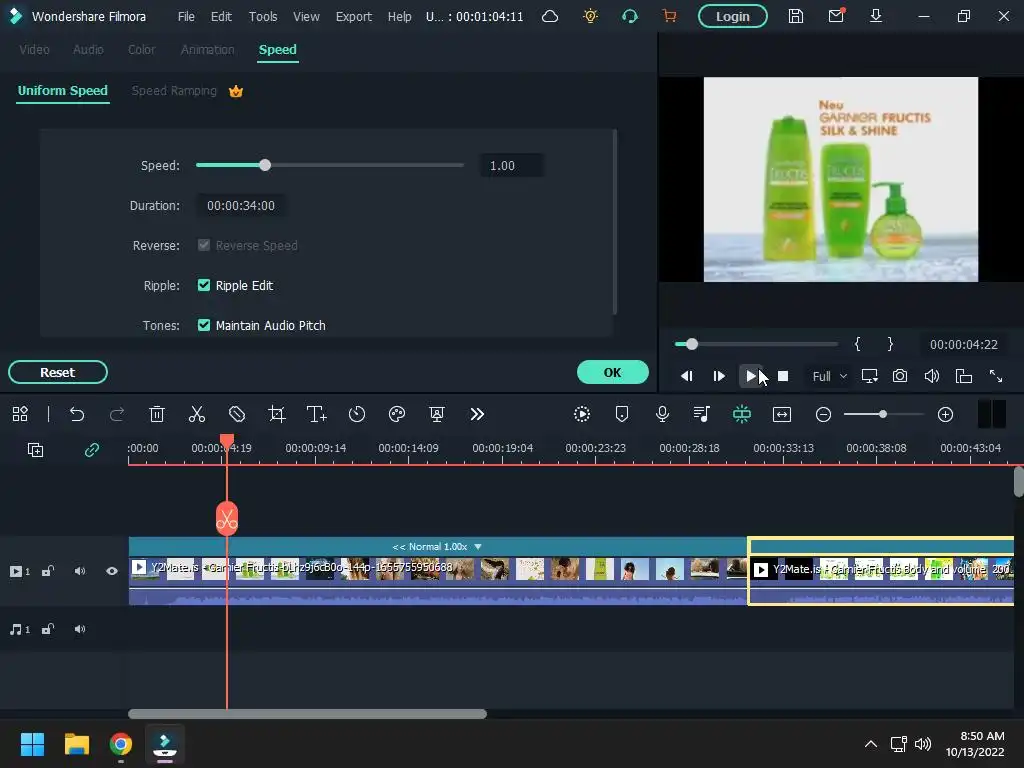The width and height of the screenshot is (1024, 768).
Task: Open the shopping cart icon
Action: pyautogui.click(x=669, y=16)
